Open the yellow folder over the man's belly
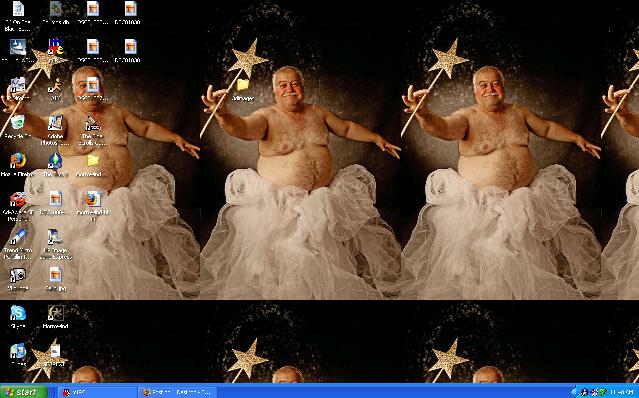The width and height of the screenshot is (639, 398). click(x=93, y=161)
